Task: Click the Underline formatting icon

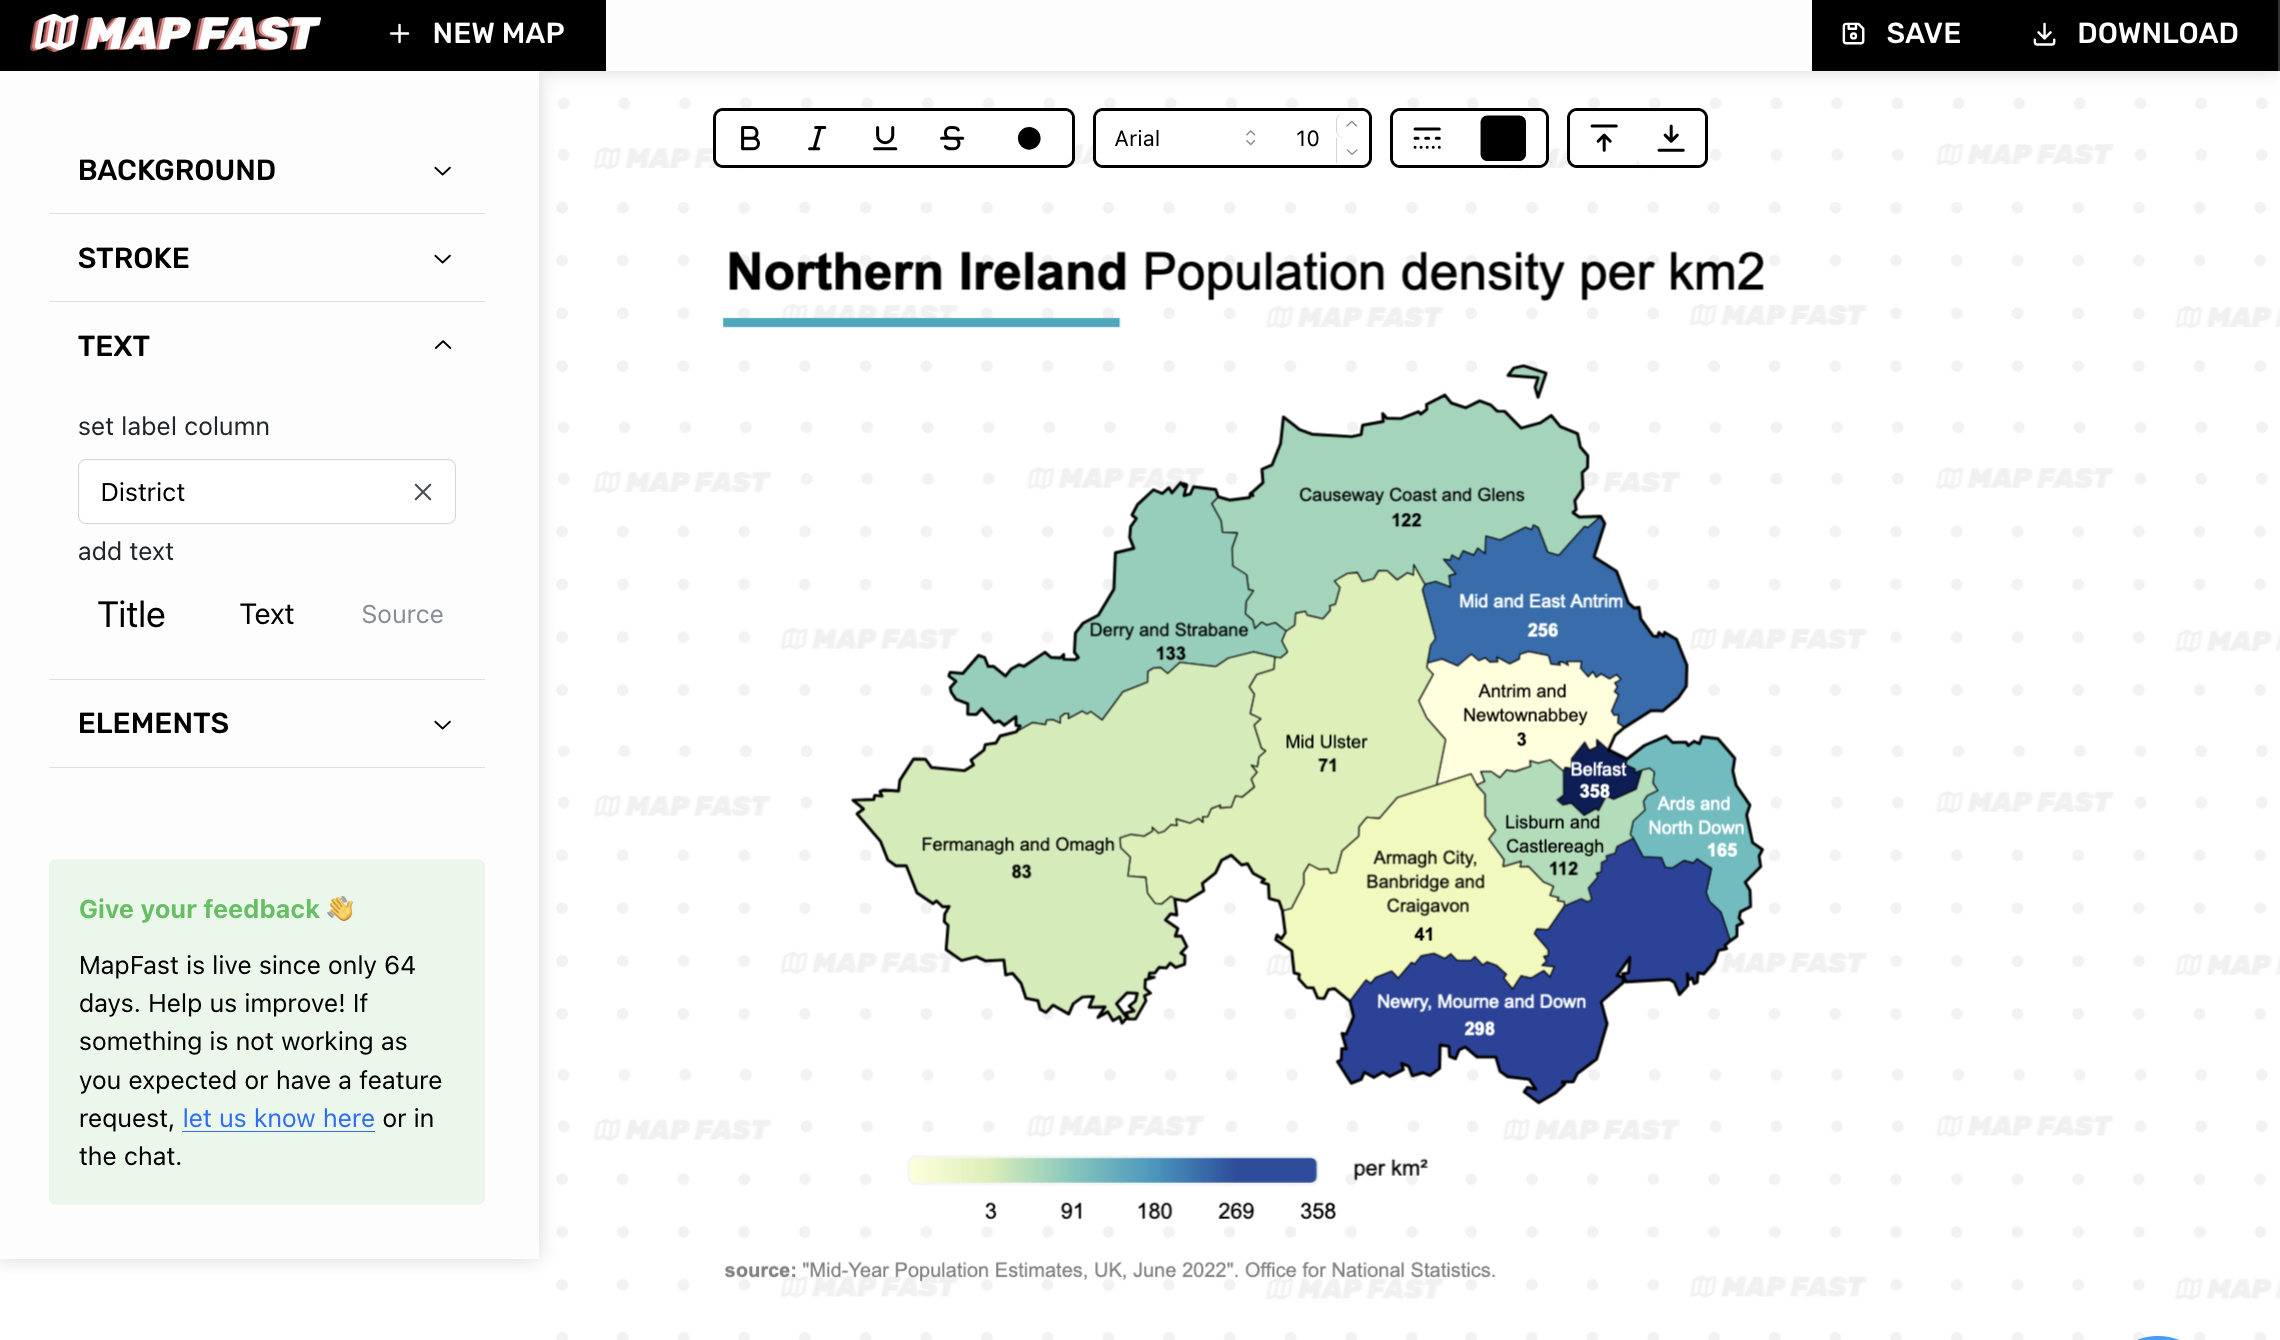Action: [885, 137]
